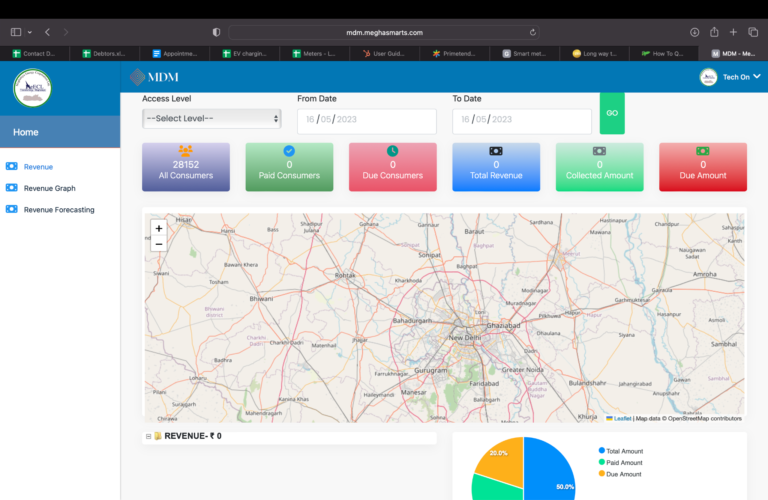The width and height of the screenshot is (768, 500).
Task: Open the Leaflet attribution link
Action: point(620,418)
